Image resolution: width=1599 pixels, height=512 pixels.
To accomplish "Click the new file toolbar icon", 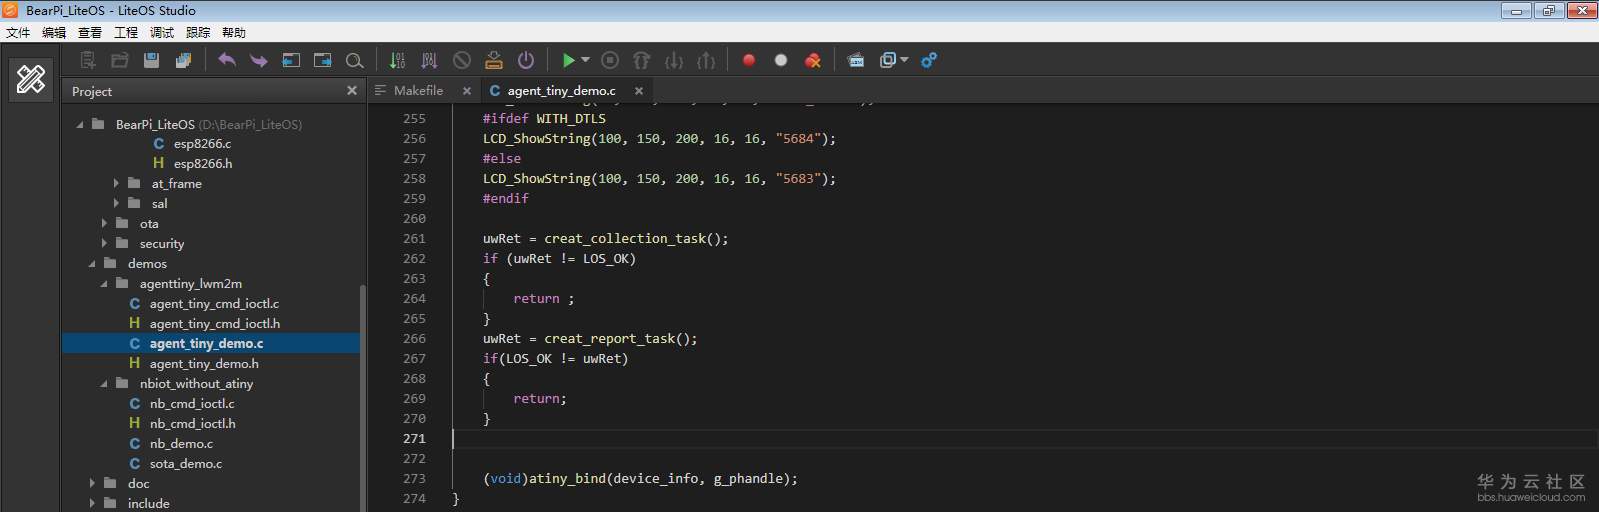I will [88, 60].
